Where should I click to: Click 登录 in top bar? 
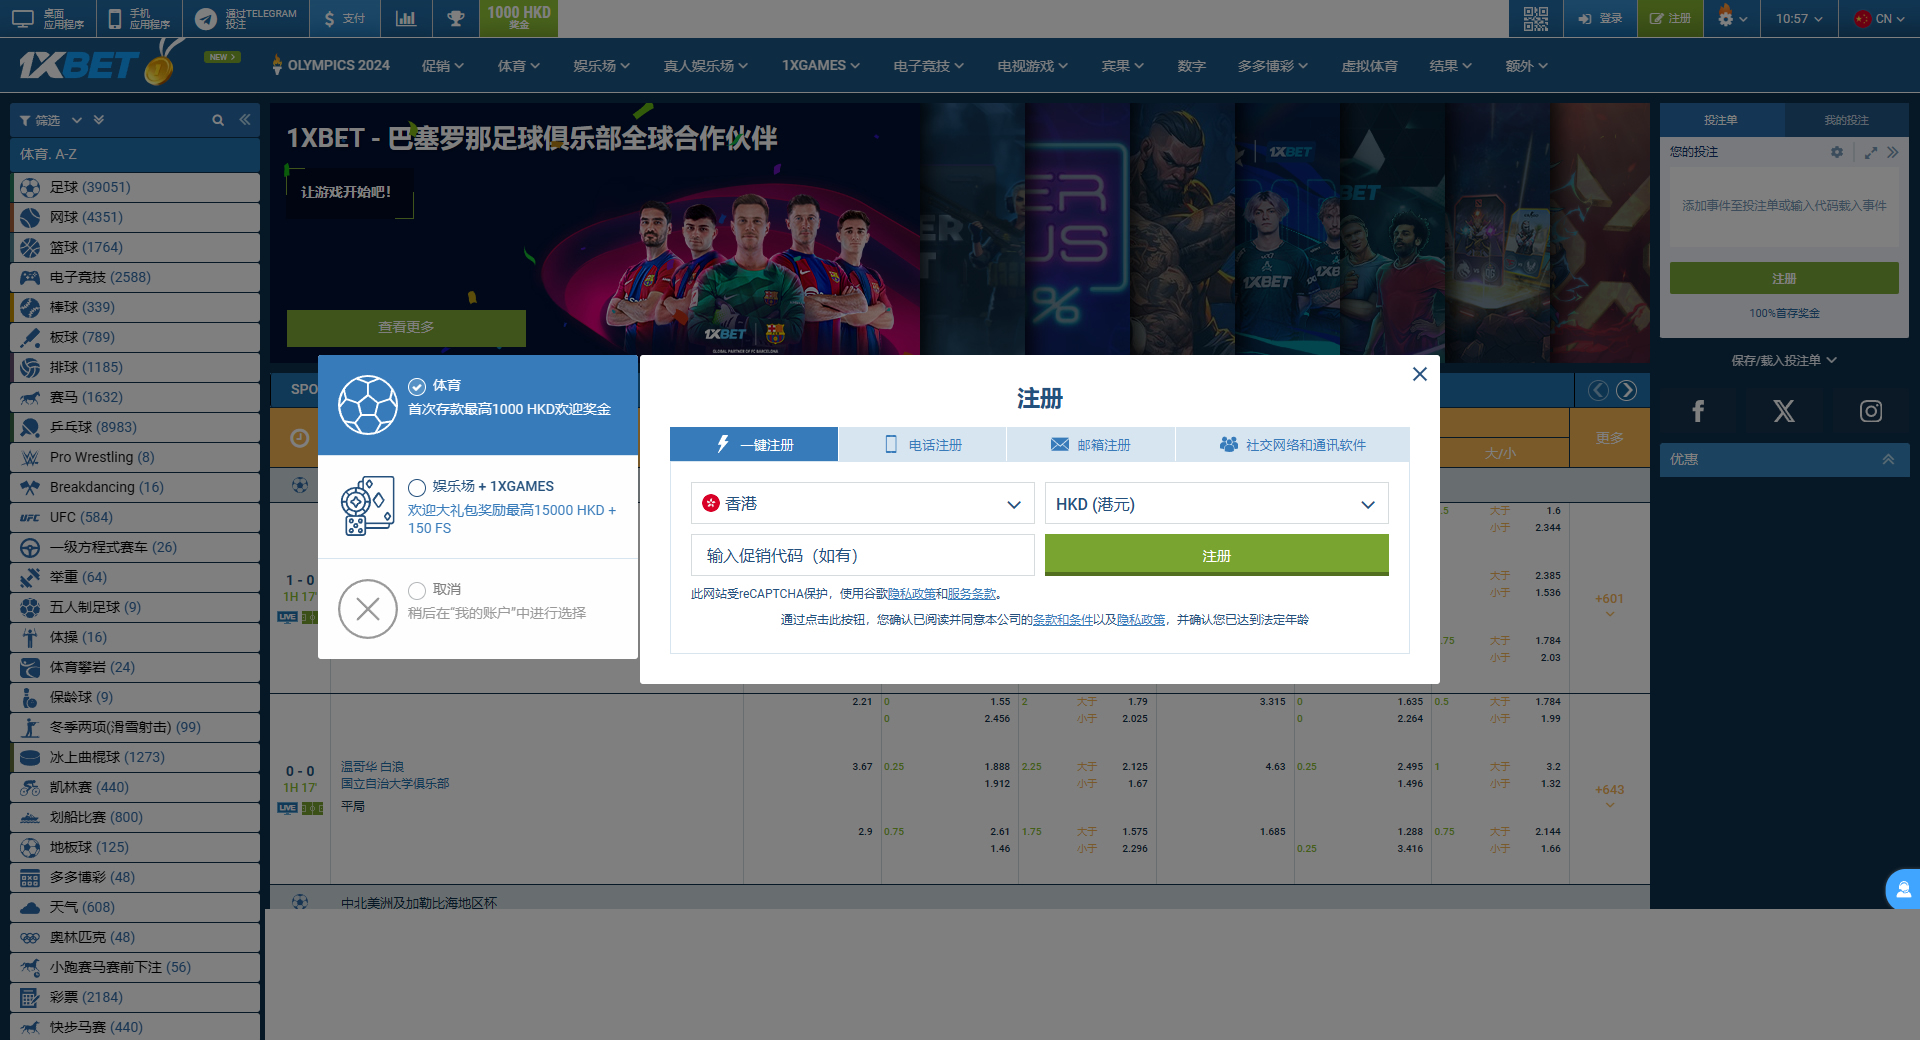tap(1600, 18)
